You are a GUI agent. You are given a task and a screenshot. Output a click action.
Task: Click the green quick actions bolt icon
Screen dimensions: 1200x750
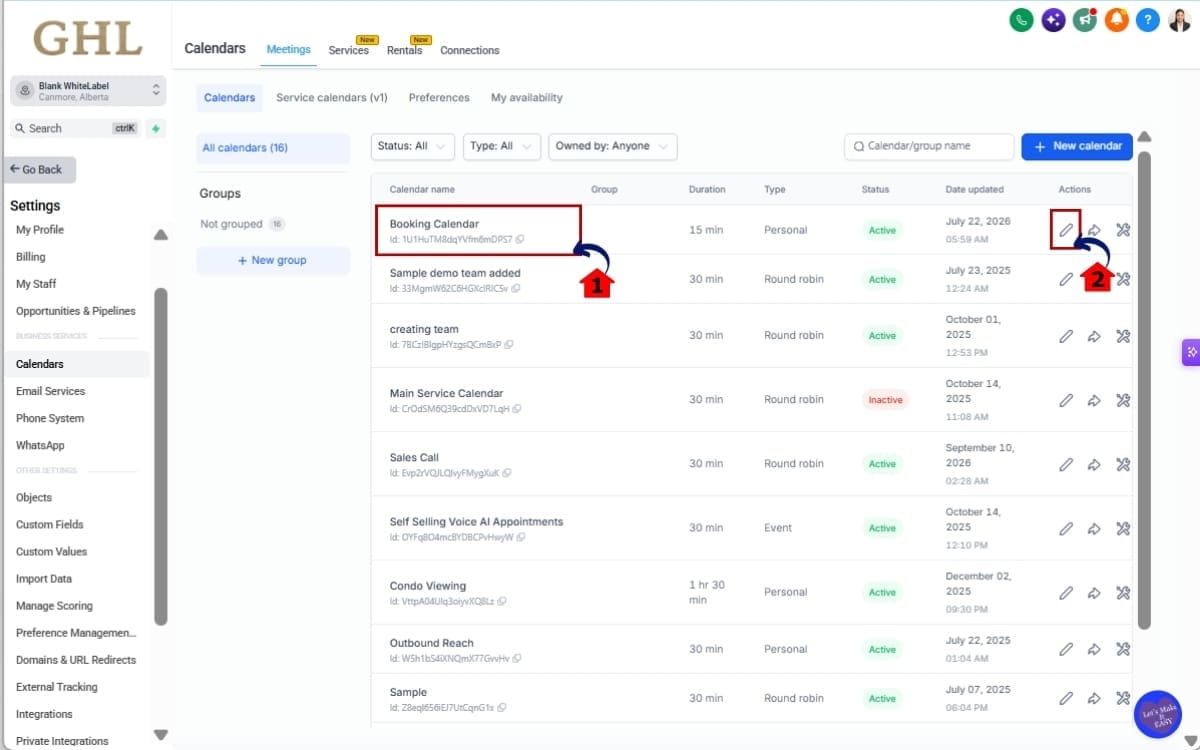click(155, 128)
